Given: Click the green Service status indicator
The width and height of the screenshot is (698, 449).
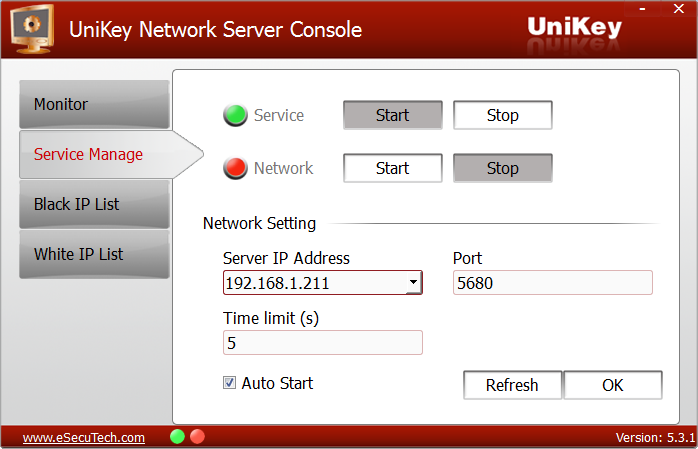Looking at the screenshot, I should point(235,115).
